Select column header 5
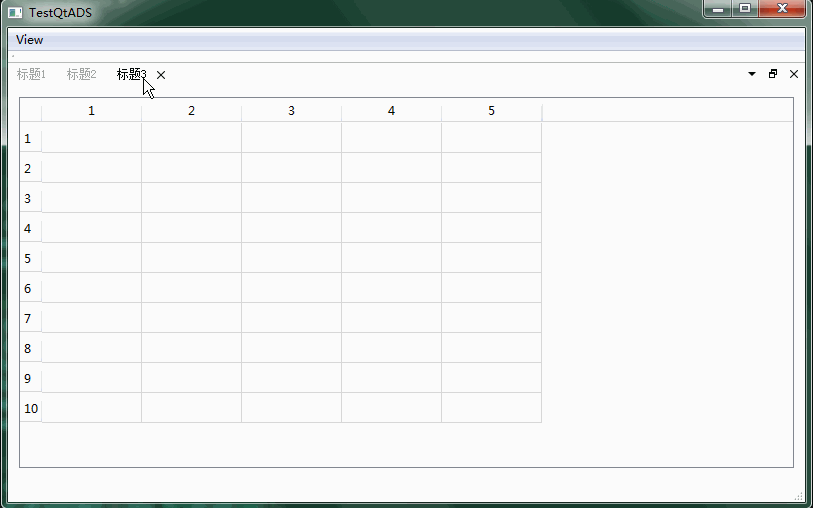Screen dimensions: 813x508 pos(492,111)
